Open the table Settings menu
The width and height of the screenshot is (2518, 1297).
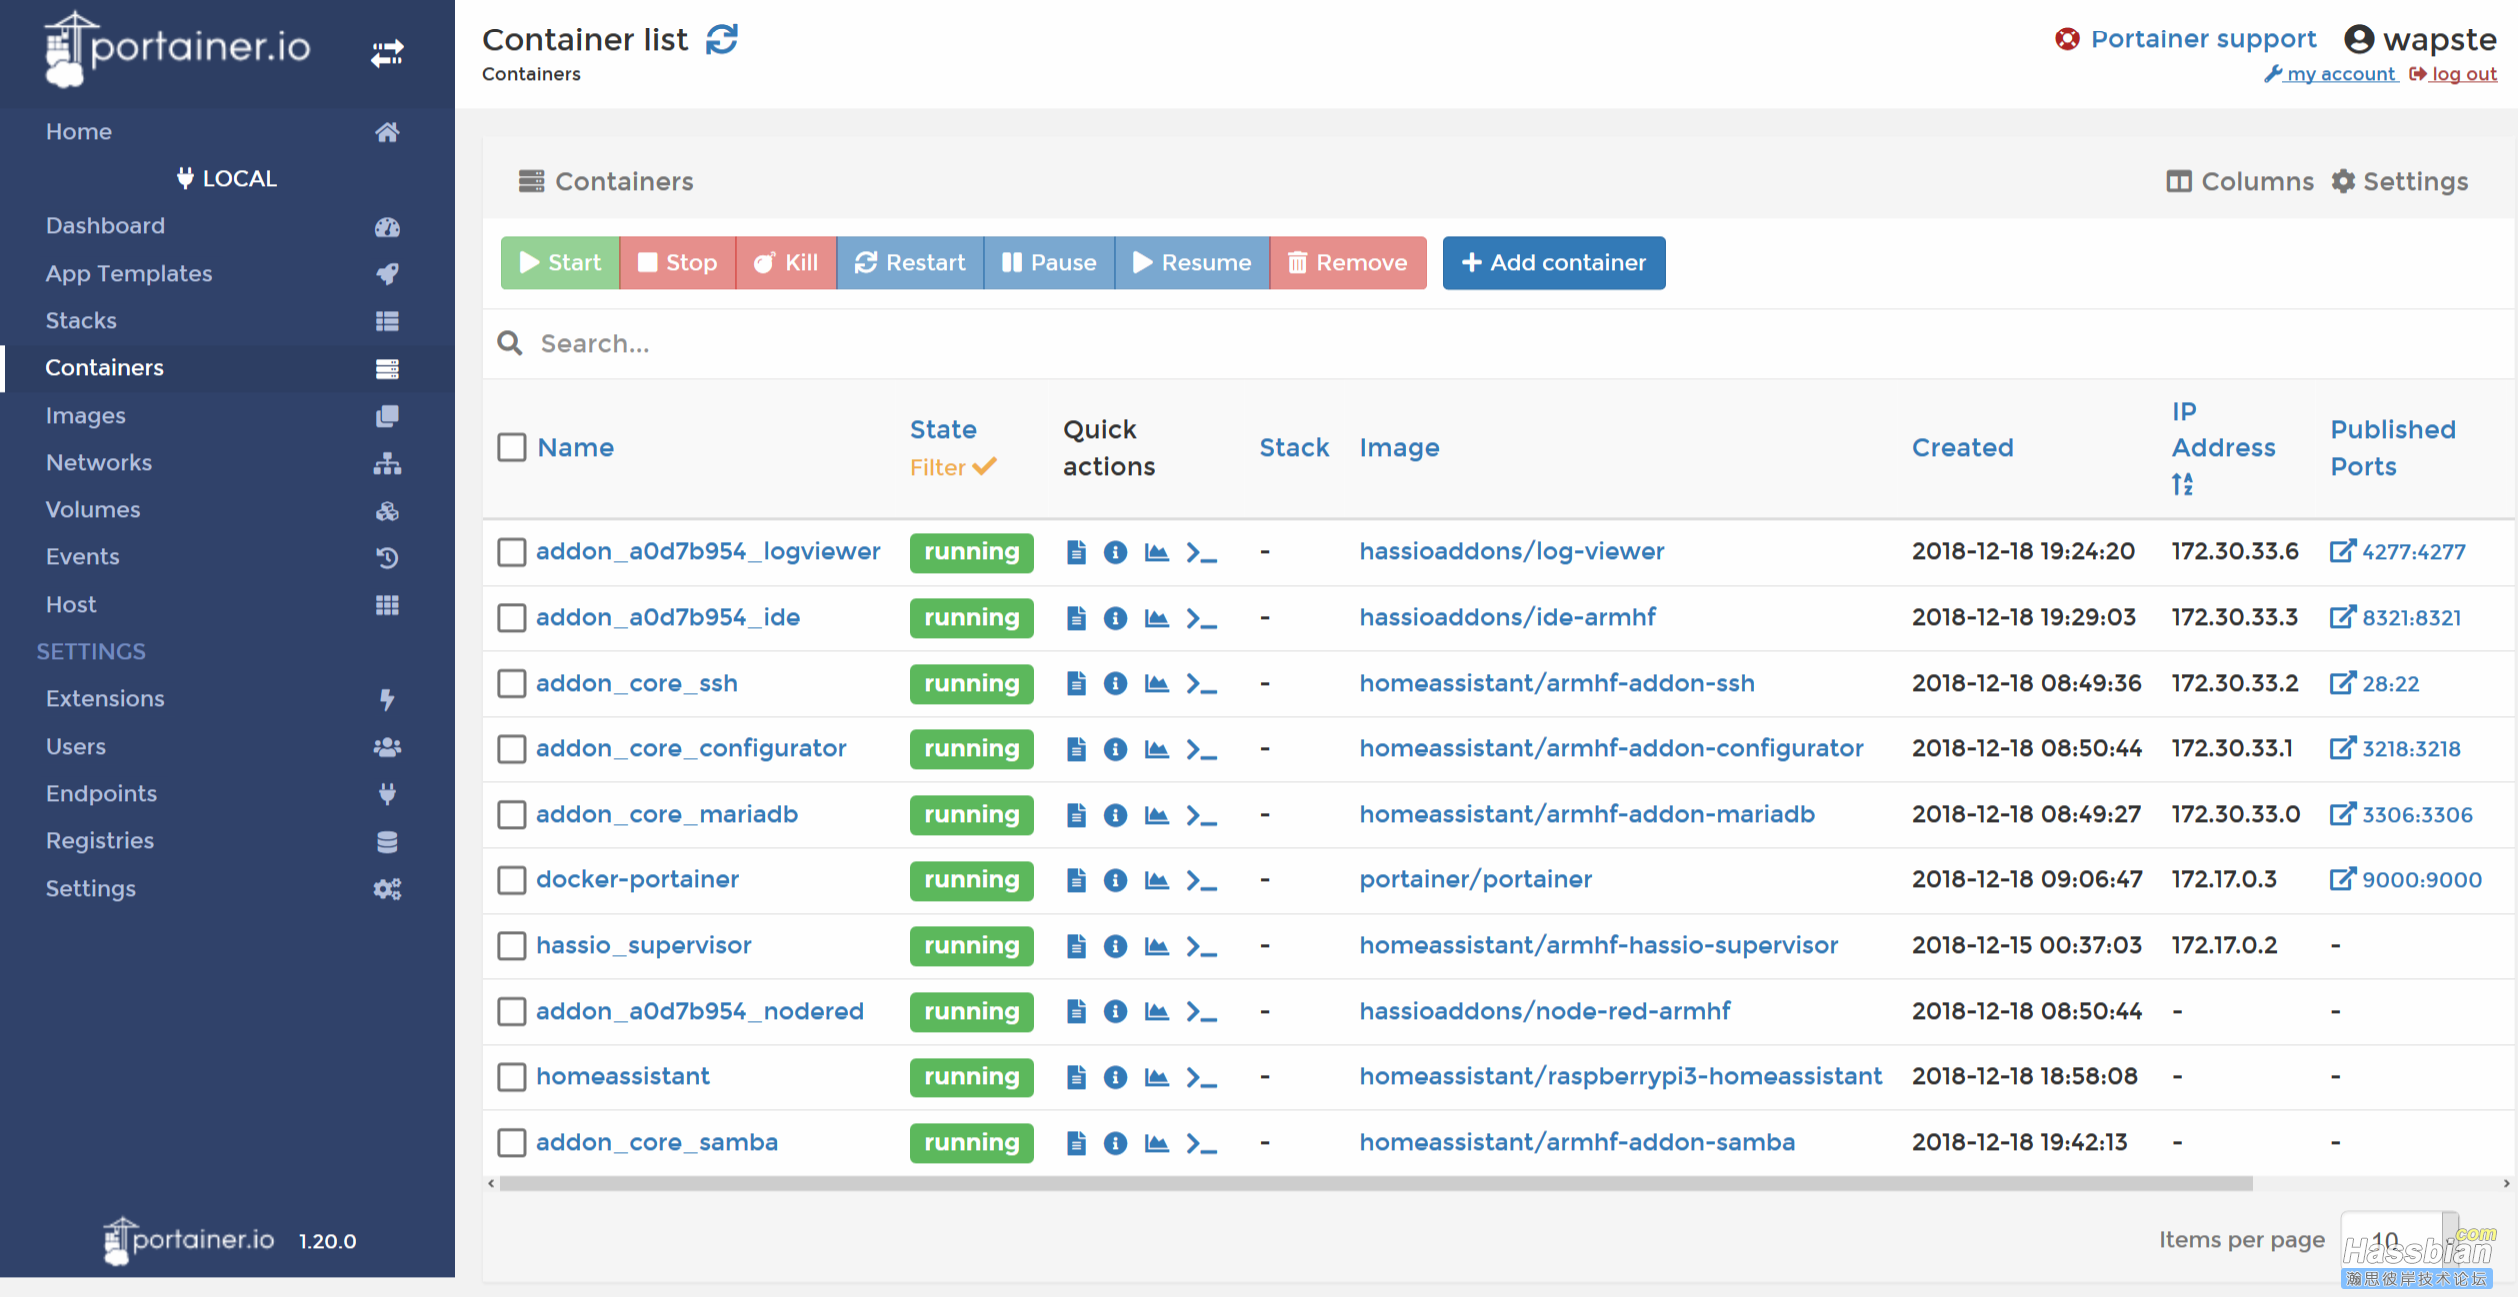click(2400, 181)
